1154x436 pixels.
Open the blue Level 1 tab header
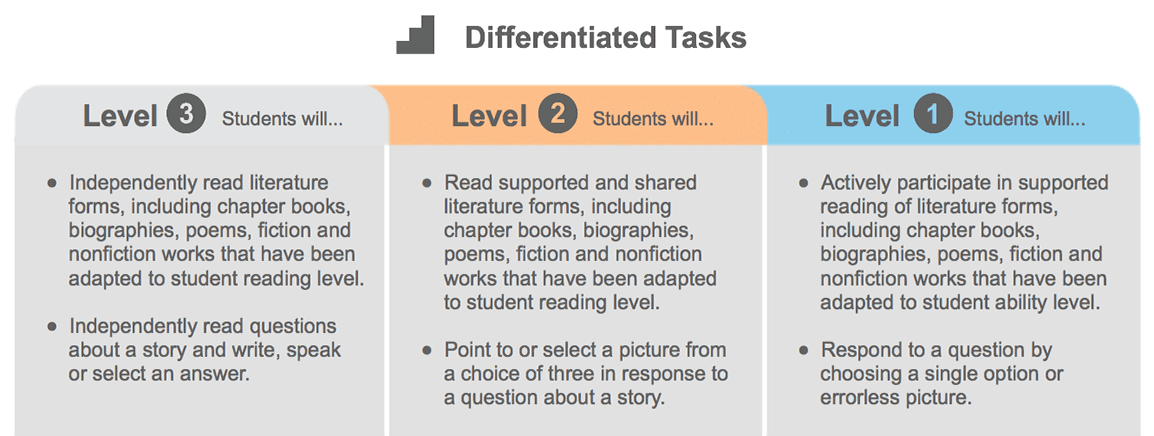click(949, 115)
